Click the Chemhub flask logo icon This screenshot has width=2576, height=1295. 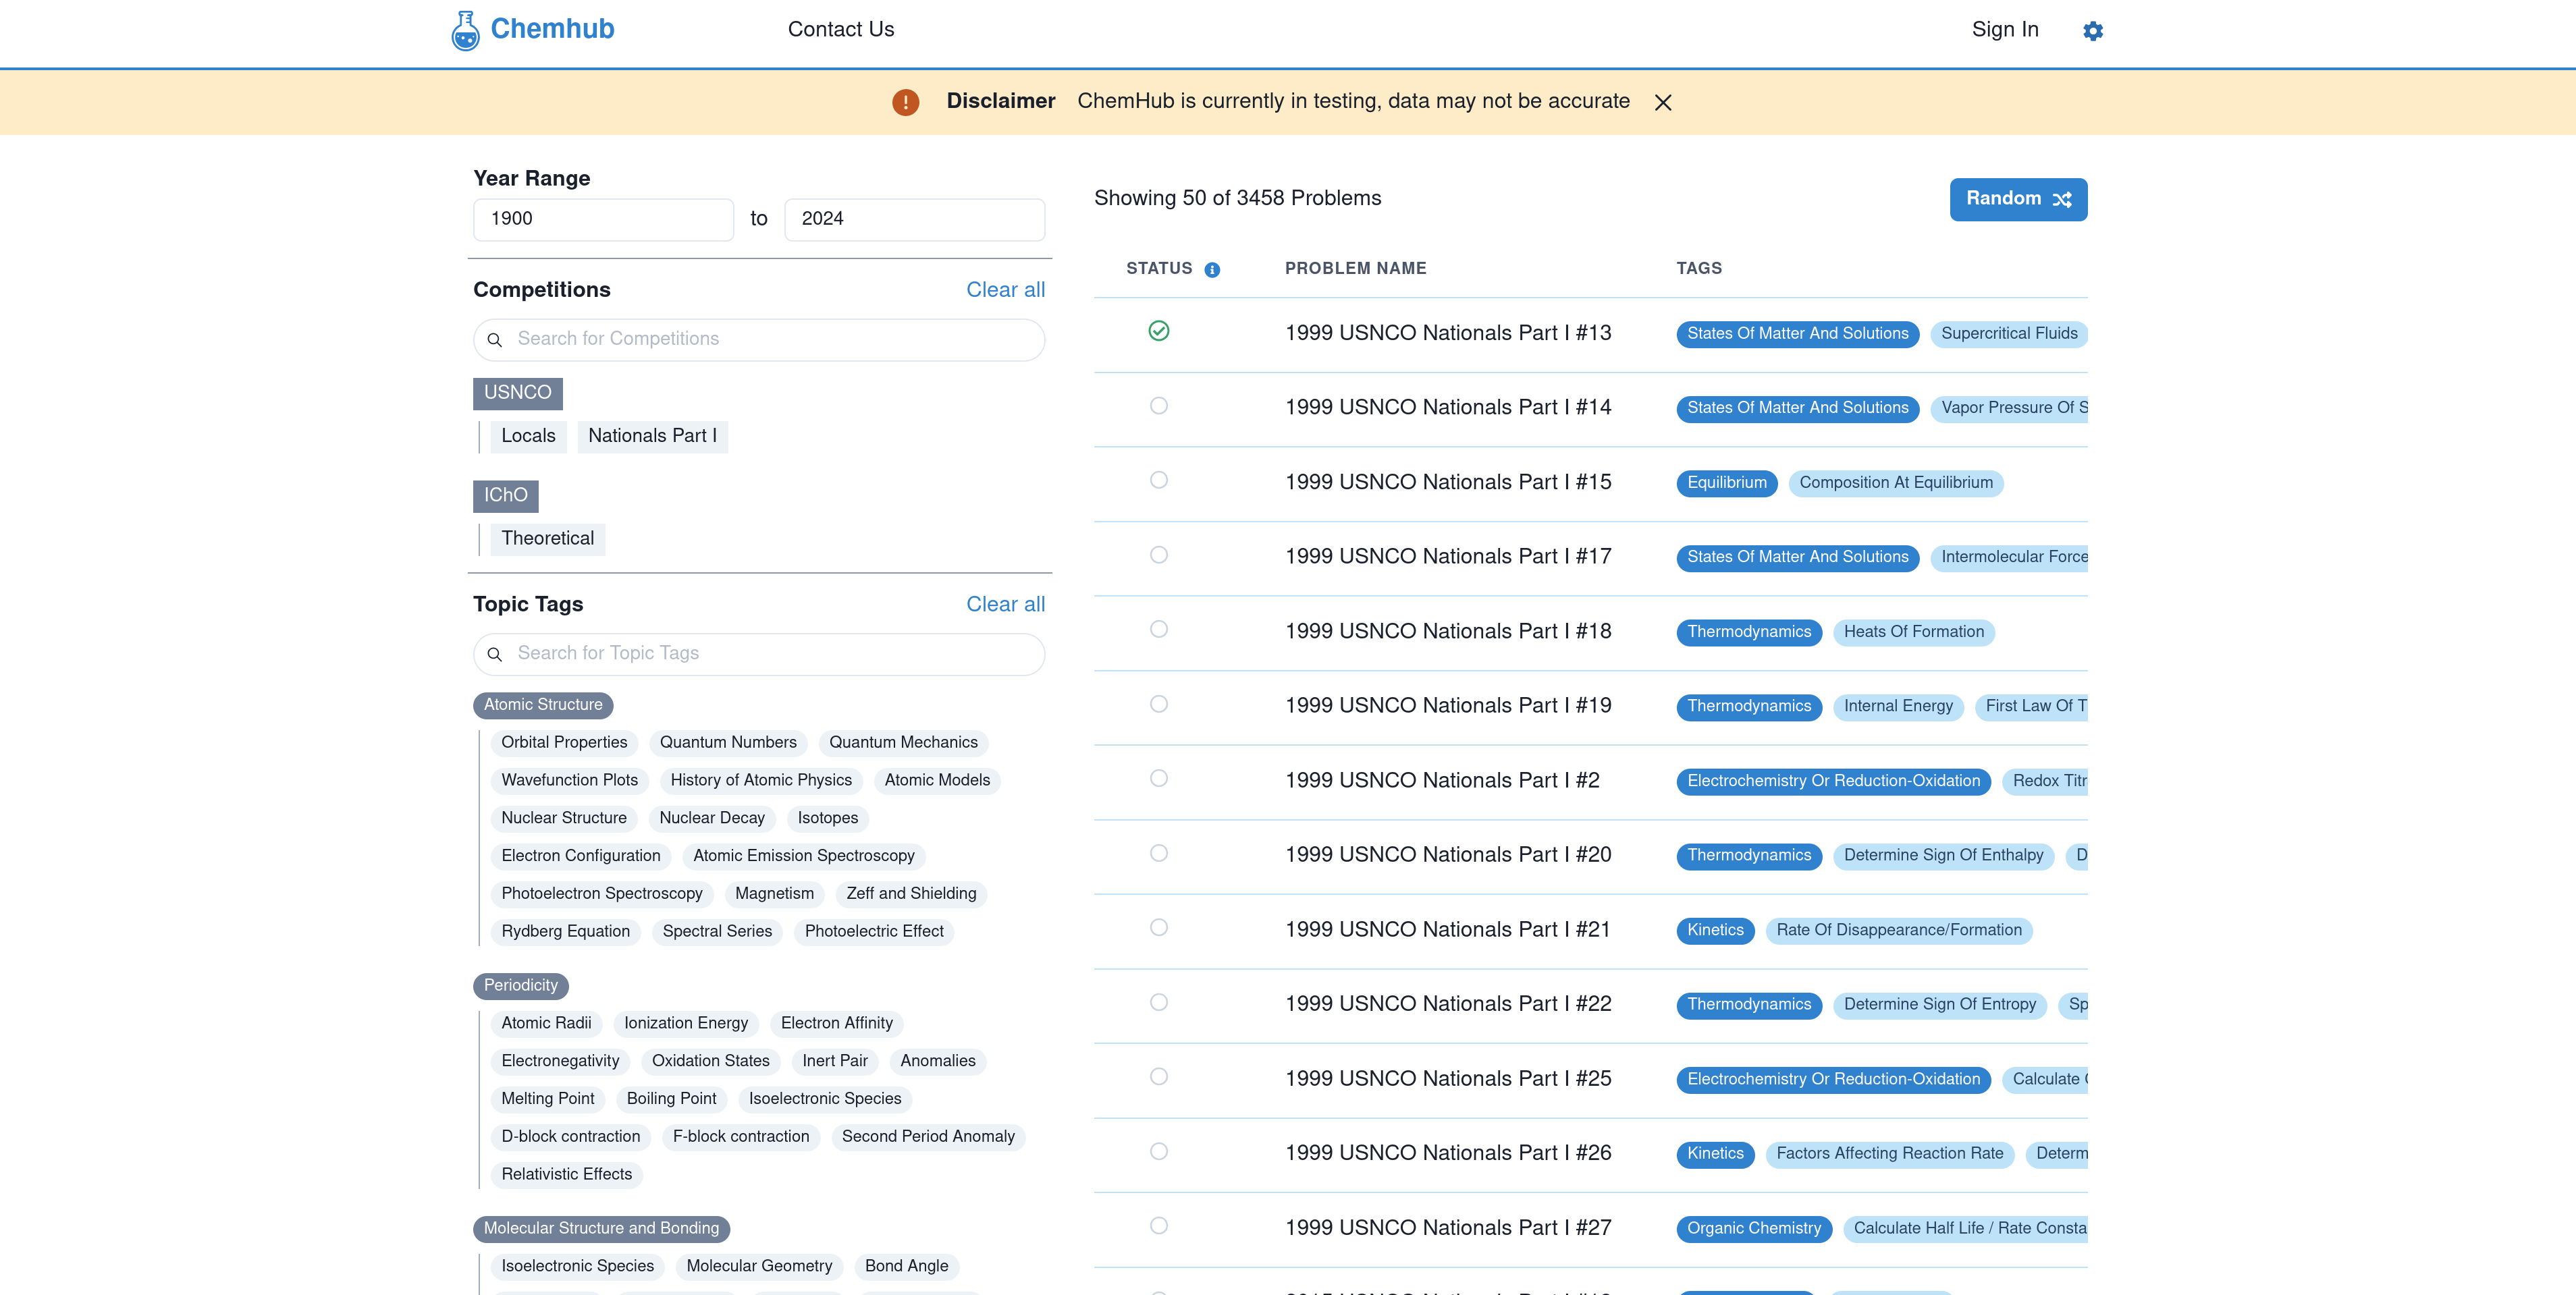pyautogui.click(x=465, y=30)
